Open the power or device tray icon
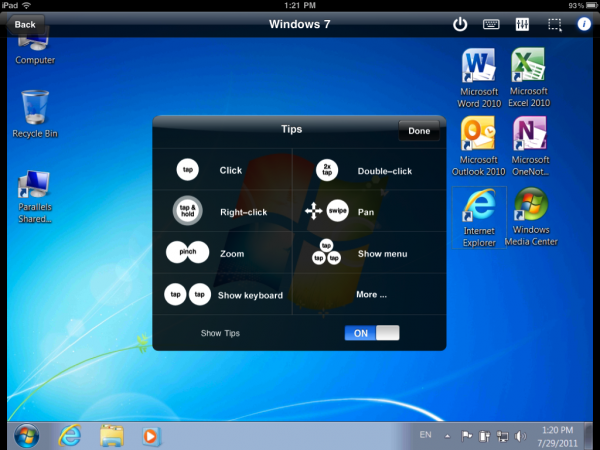Screen dimensions: 600x450 pos(484,436)
